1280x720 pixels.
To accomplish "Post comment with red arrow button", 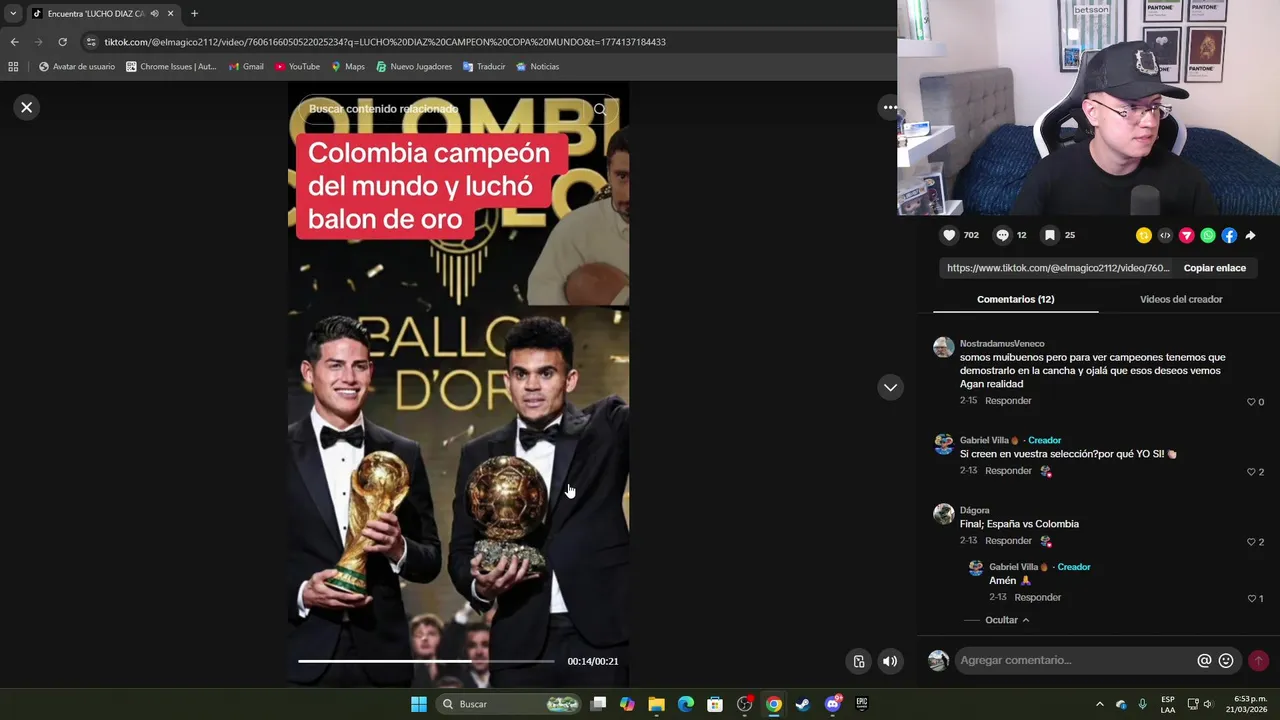I will coord(1258,661).
